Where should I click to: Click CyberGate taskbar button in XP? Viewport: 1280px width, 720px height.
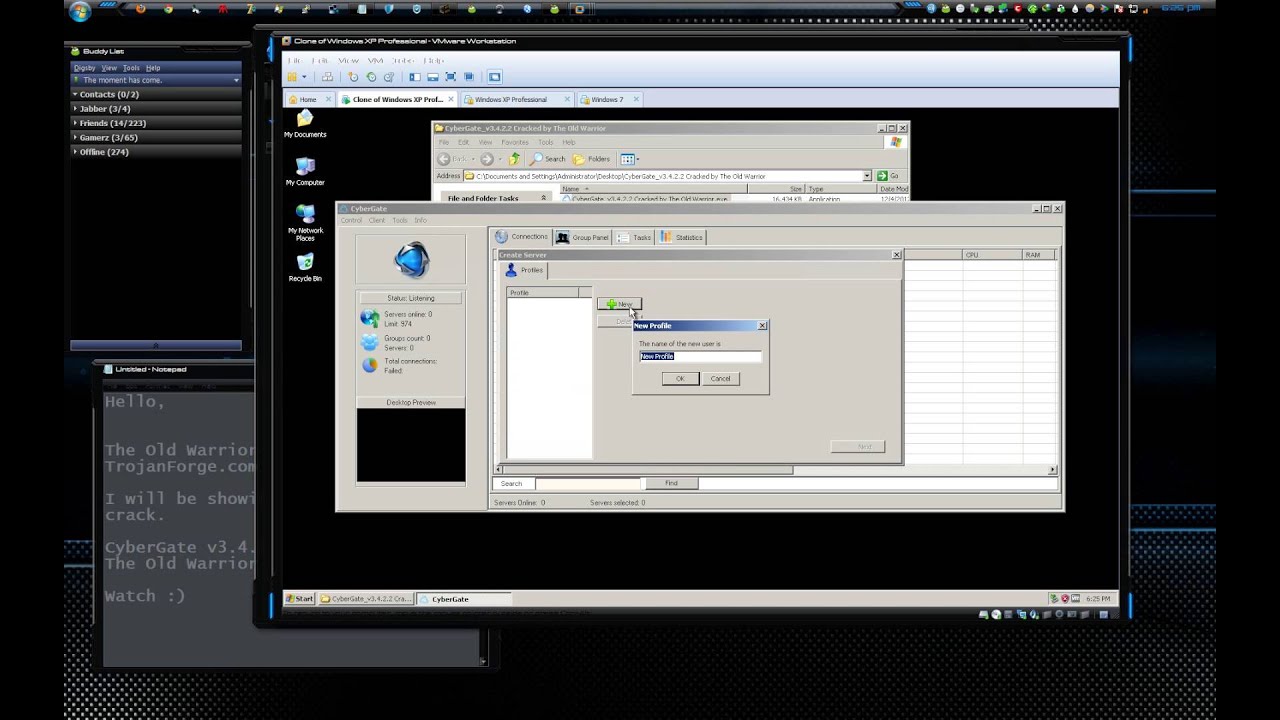(x=463, y=598)
